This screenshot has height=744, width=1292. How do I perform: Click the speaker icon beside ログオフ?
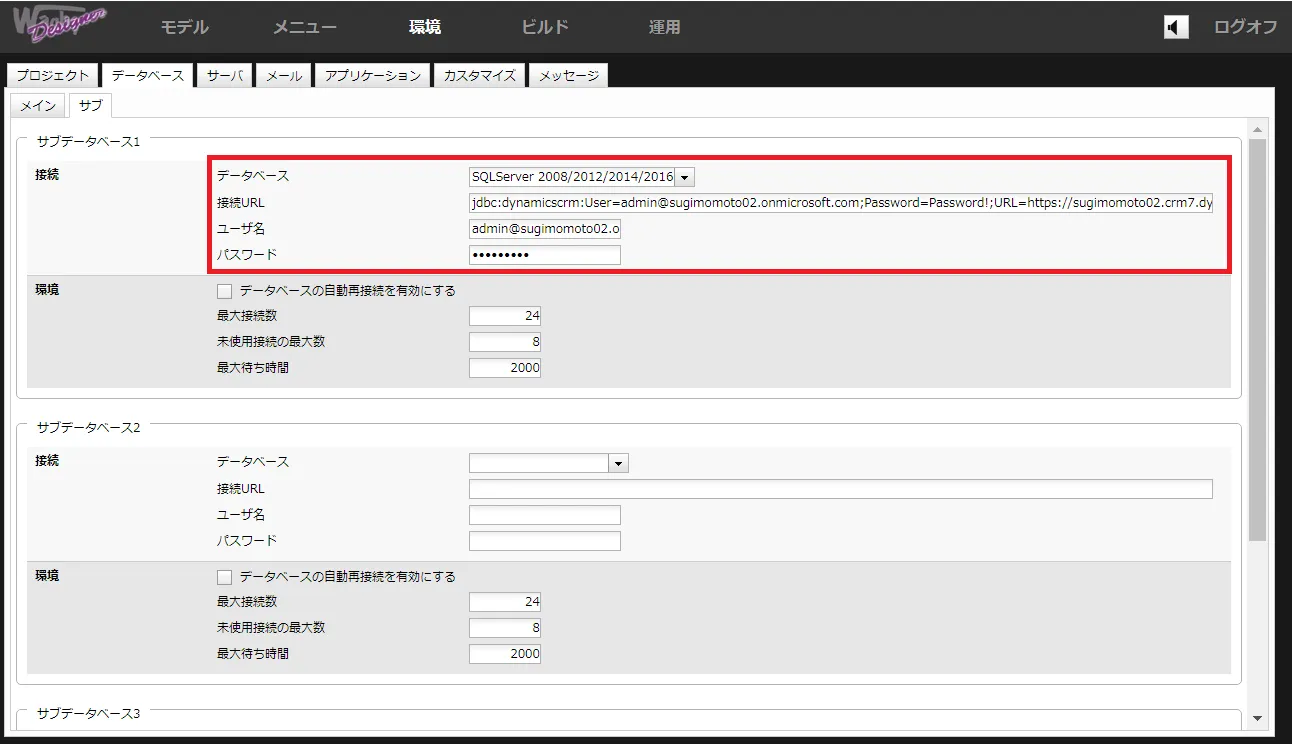[x=1176, y=27]
